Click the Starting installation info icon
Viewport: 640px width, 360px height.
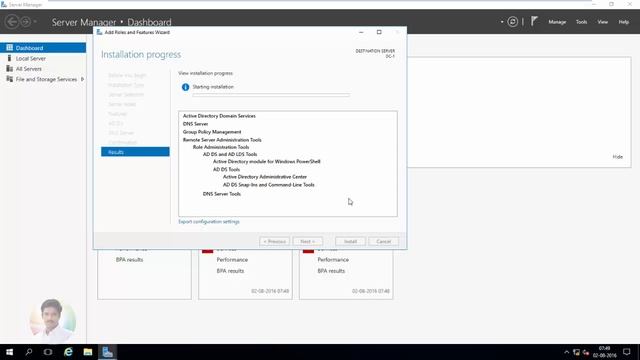pyautogui.click(x=185, y=87)
